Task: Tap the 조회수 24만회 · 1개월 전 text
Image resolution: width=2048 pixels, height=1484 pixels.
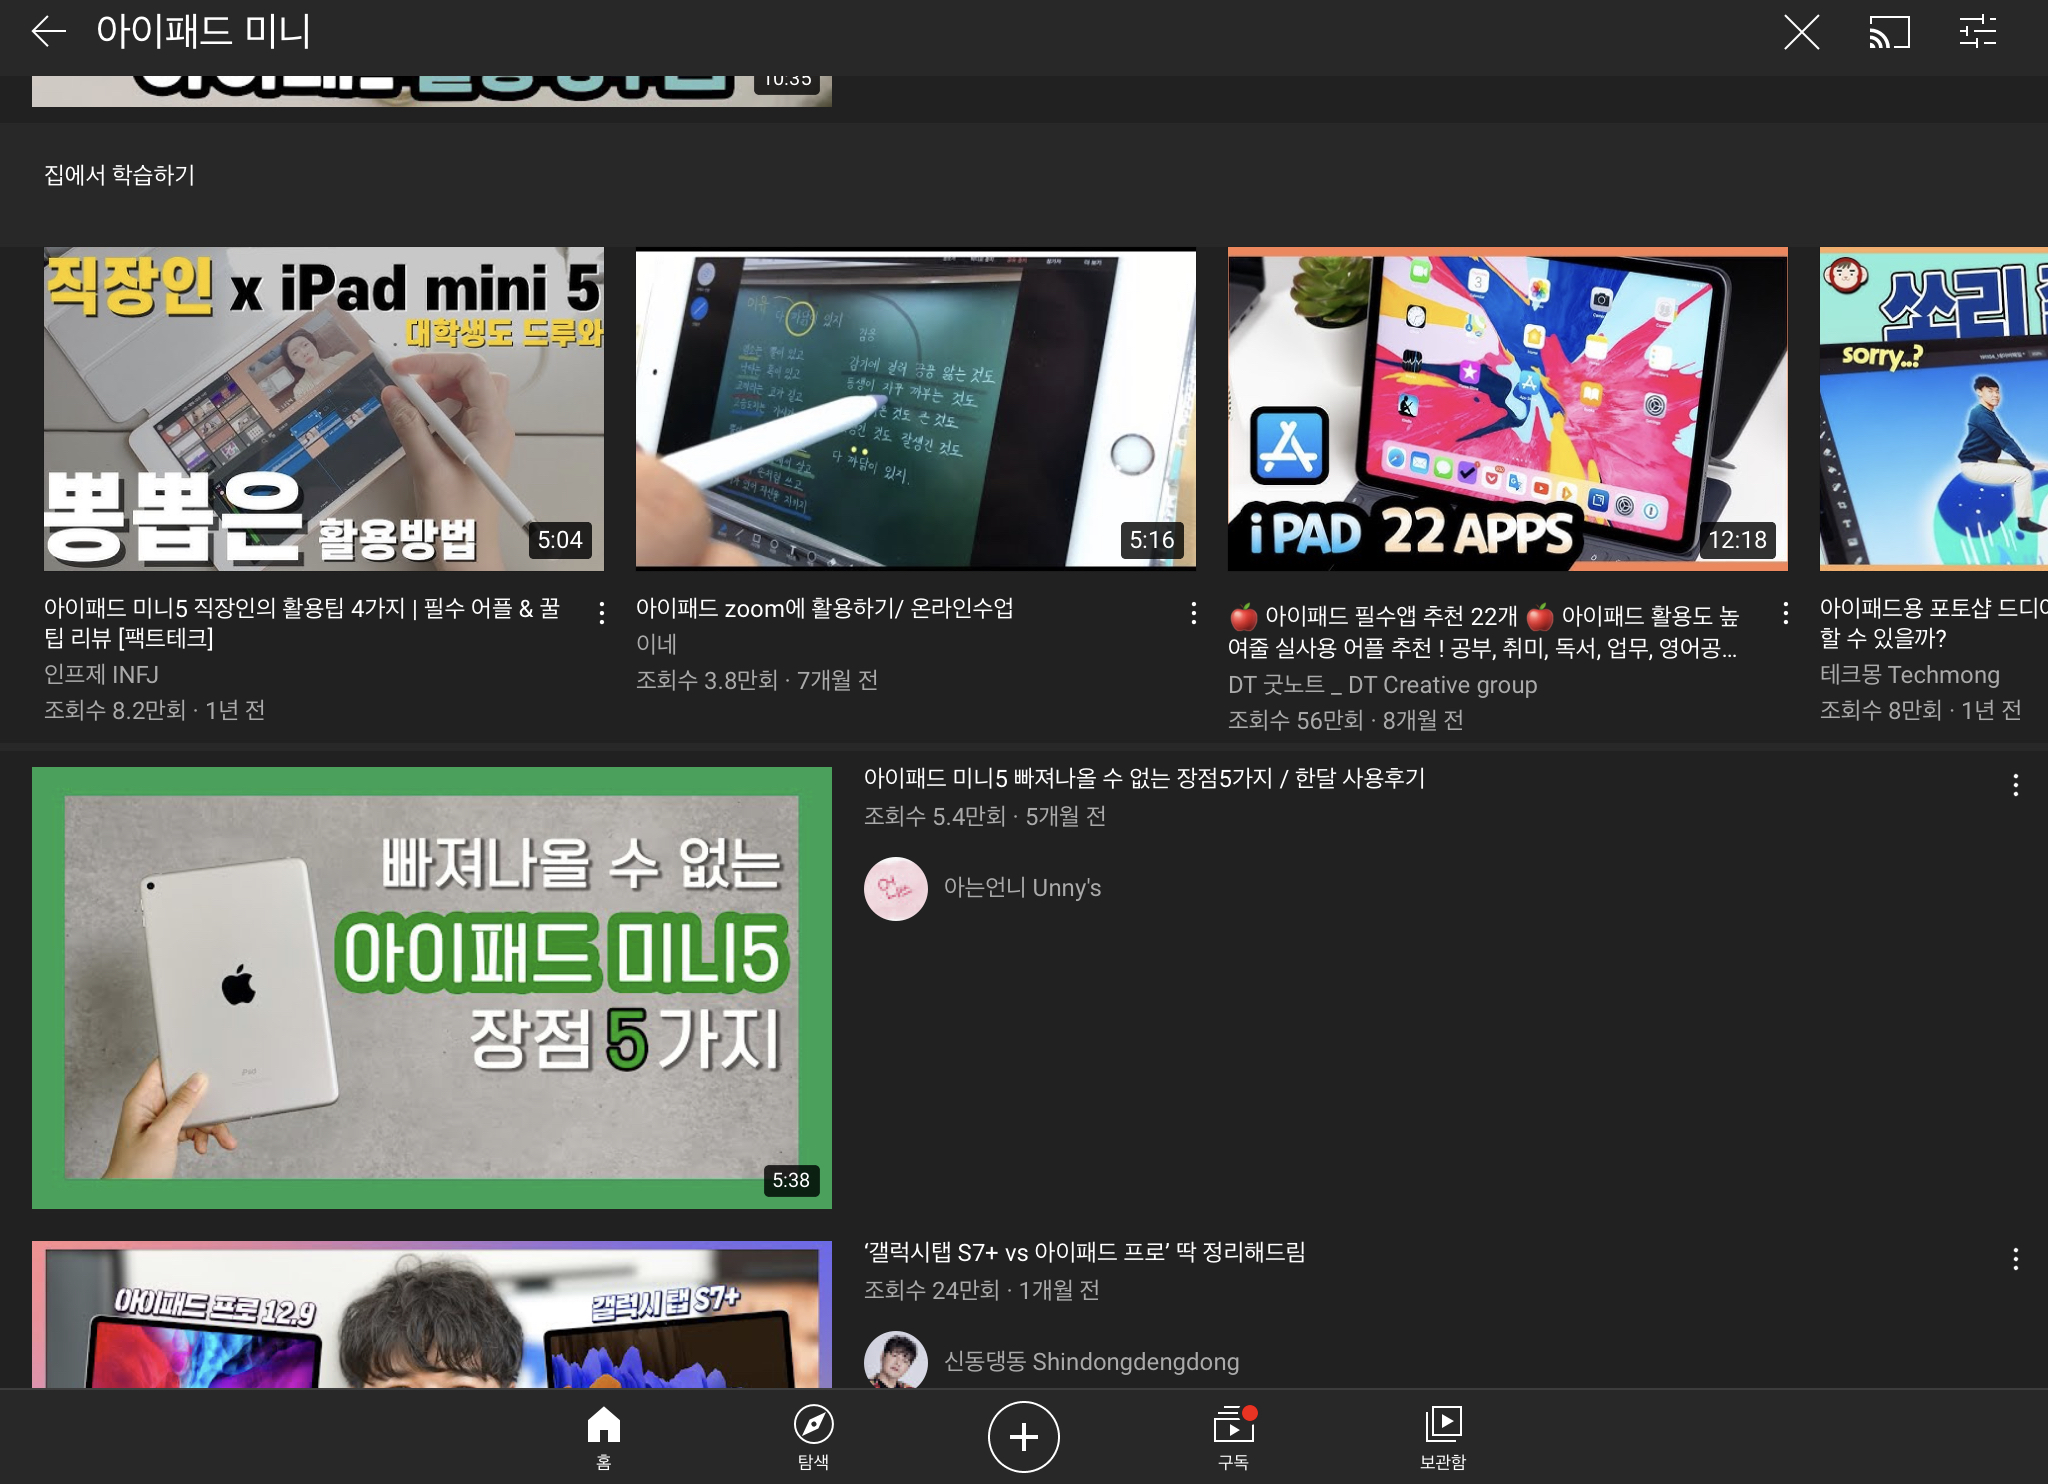Action: 982,1290
